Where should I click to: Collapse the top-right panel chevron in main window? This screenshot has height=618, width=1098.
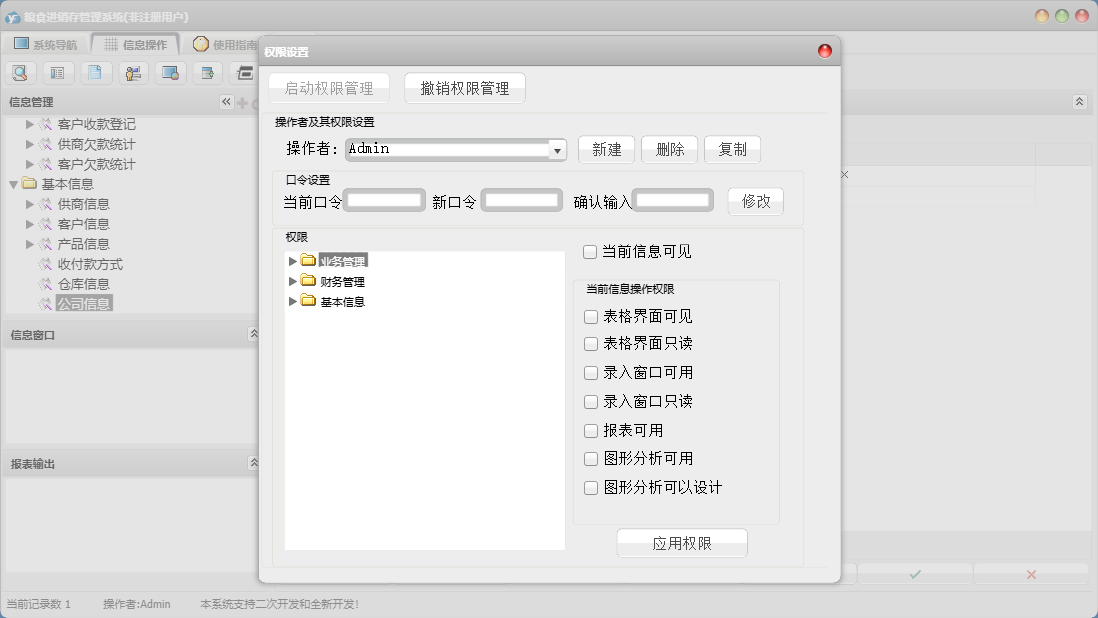[1079, 102]
